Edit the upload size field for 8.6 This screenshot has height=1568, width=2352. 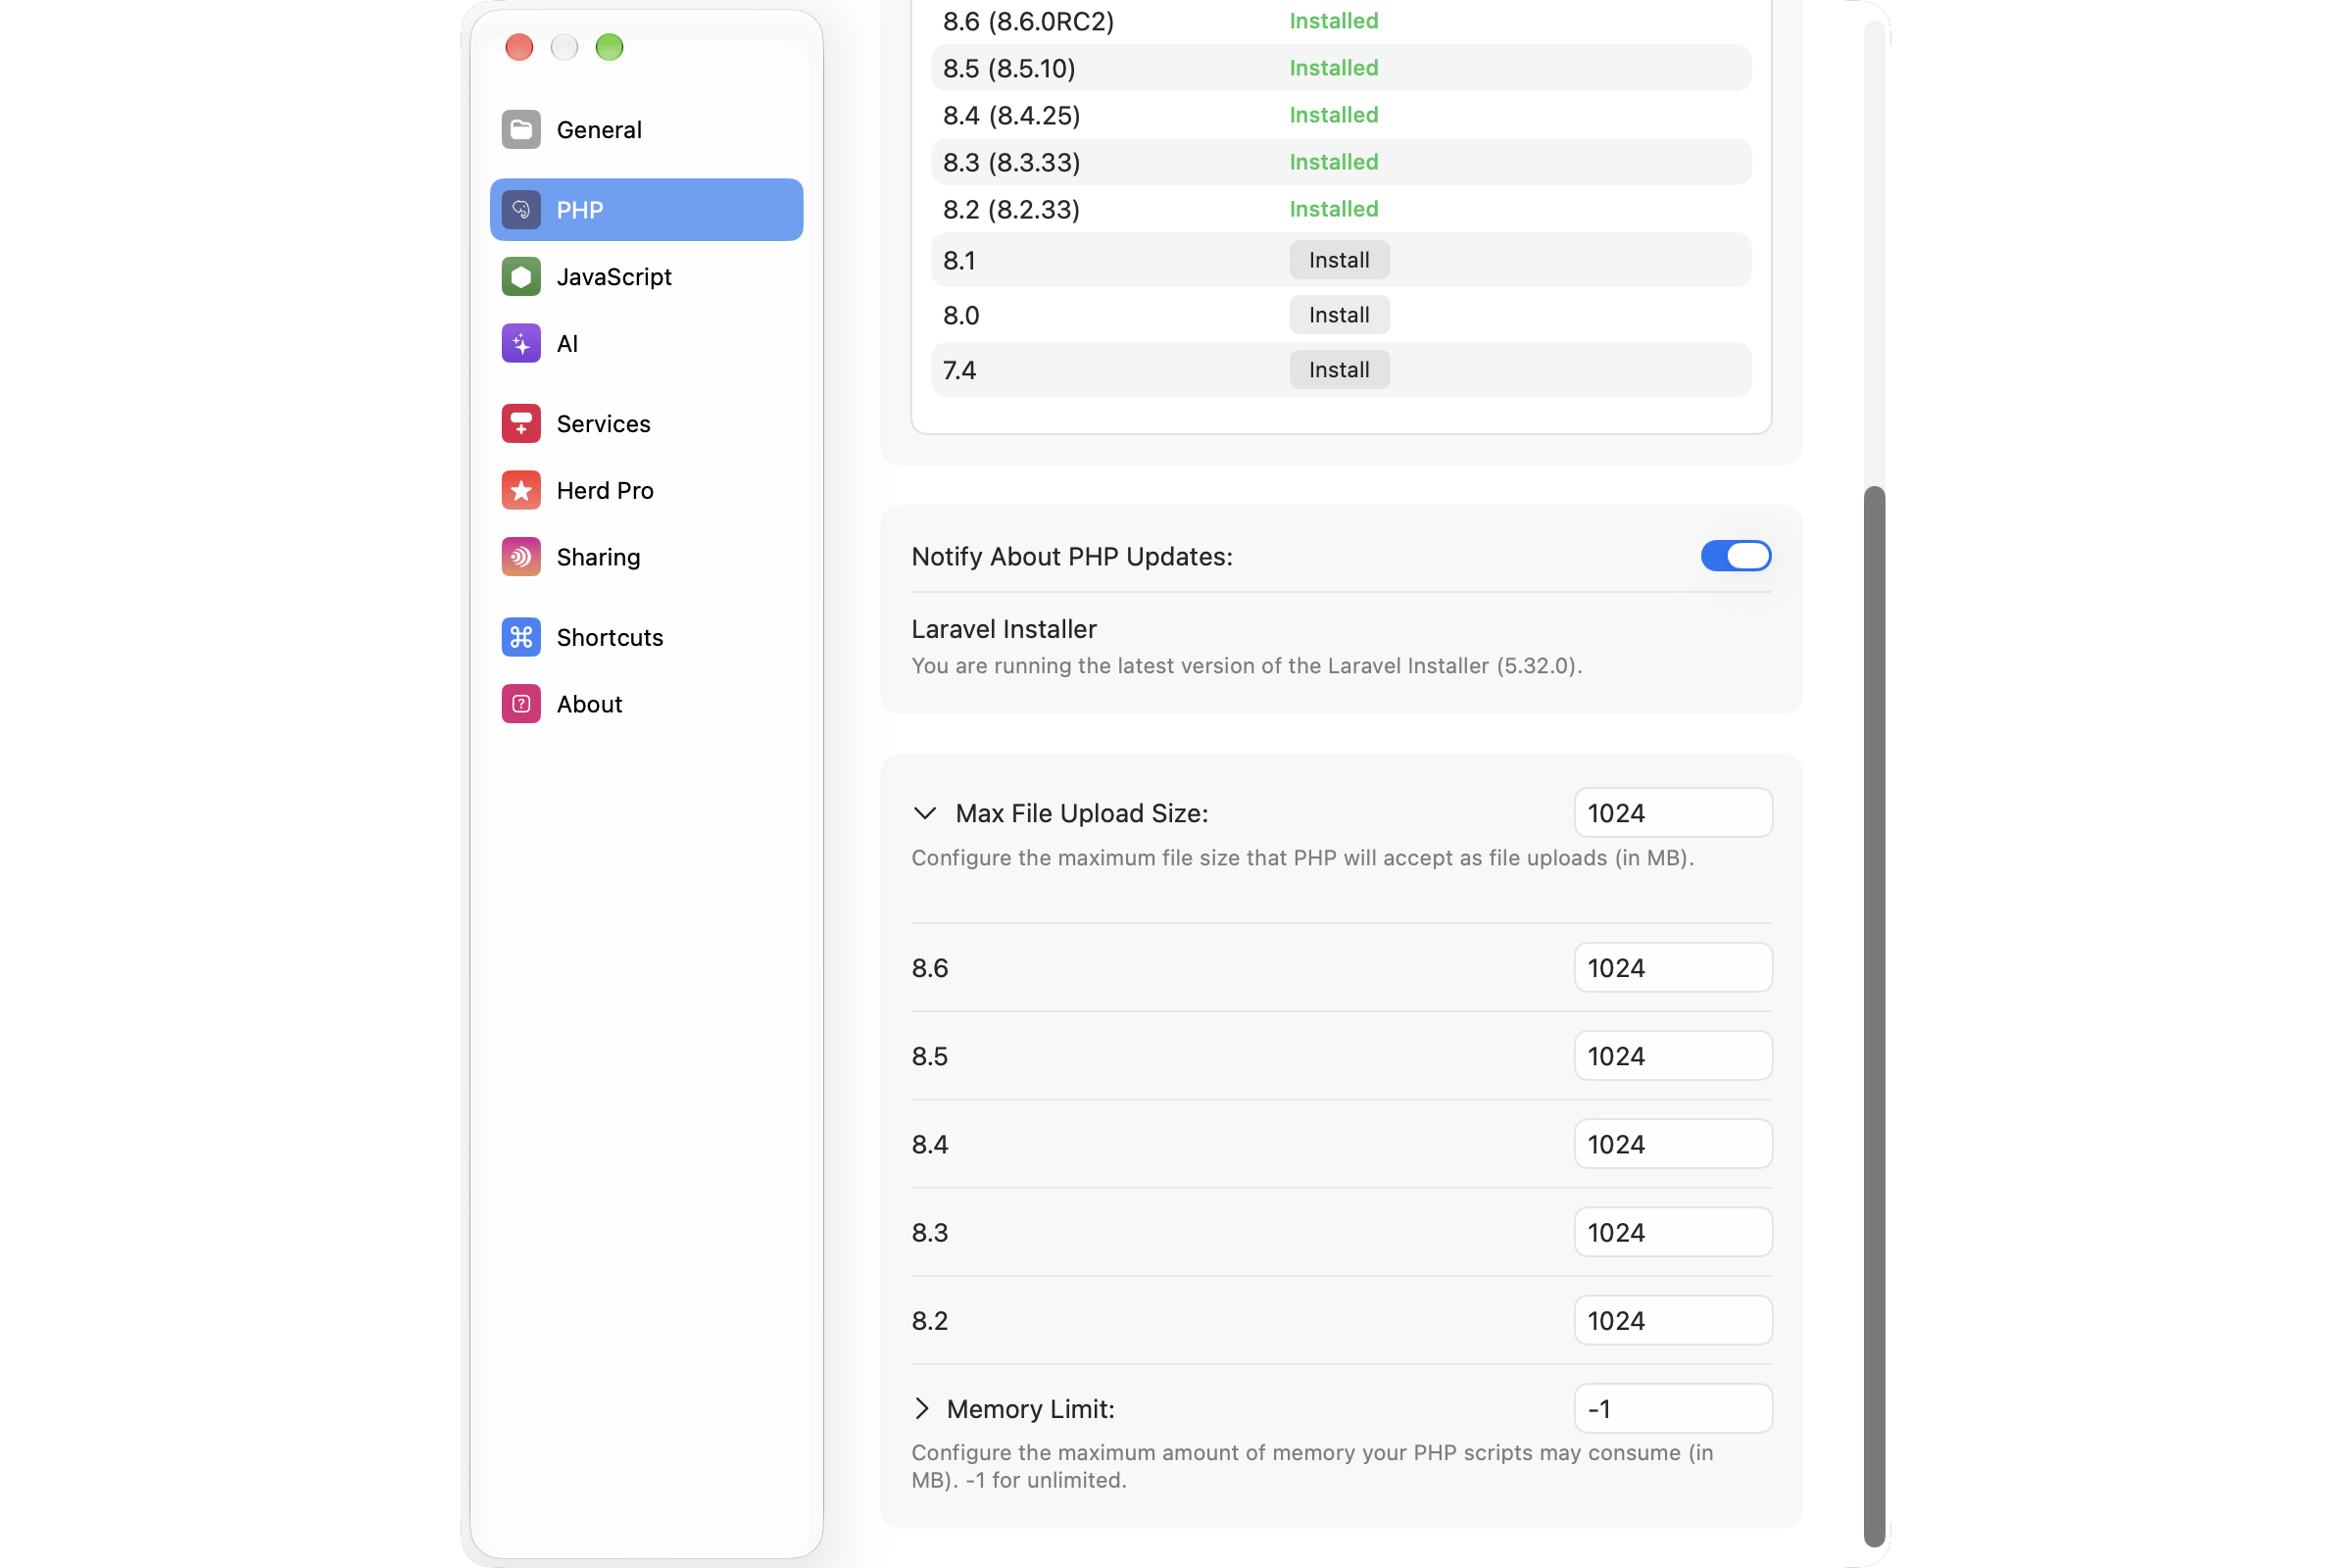1673,968
